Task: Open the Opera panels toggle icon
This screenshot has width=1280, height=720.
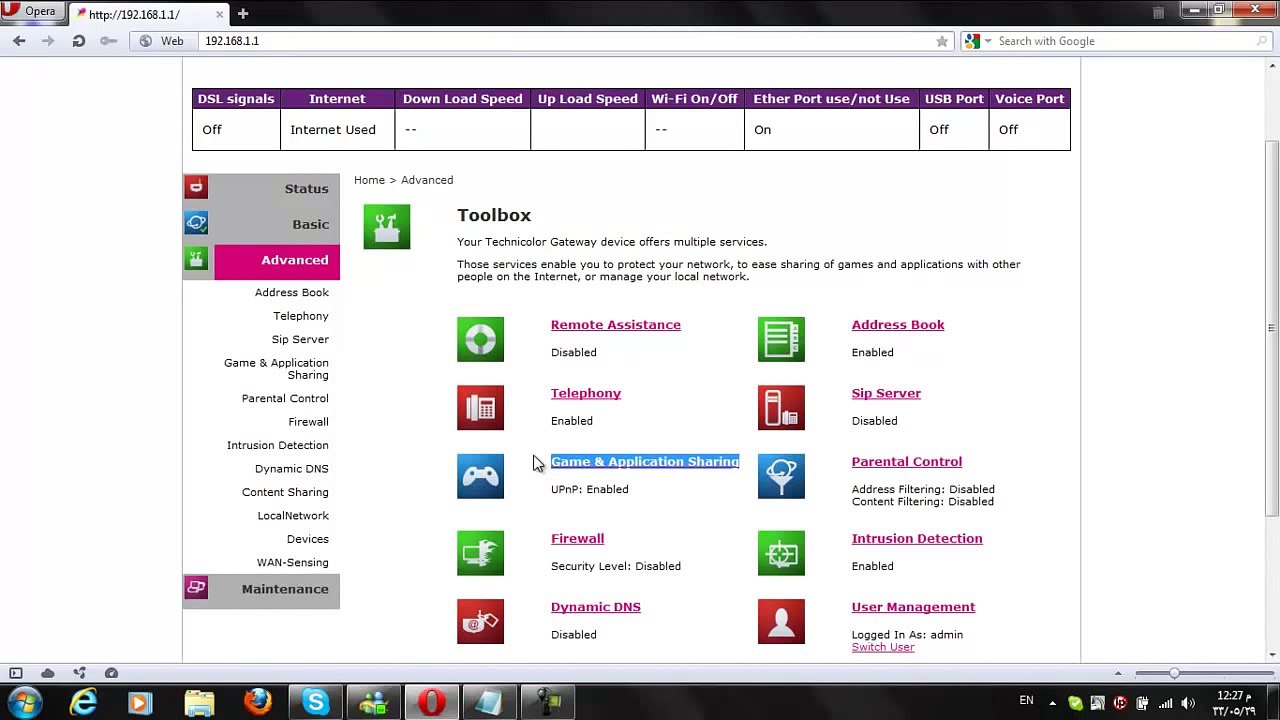Action: tap(15, 673)
